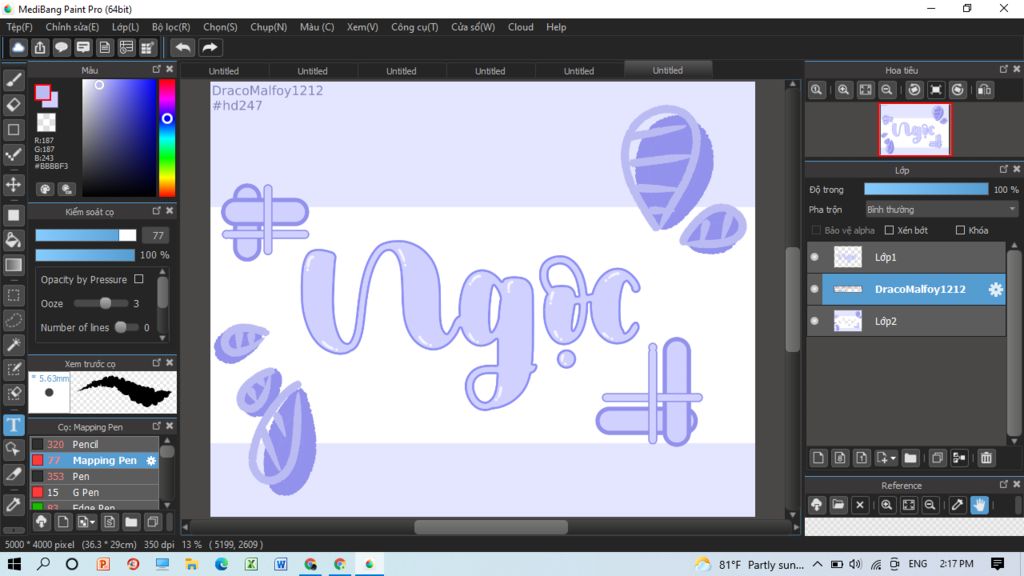
Task: Open the Help menu
Action: coord(556,27)
